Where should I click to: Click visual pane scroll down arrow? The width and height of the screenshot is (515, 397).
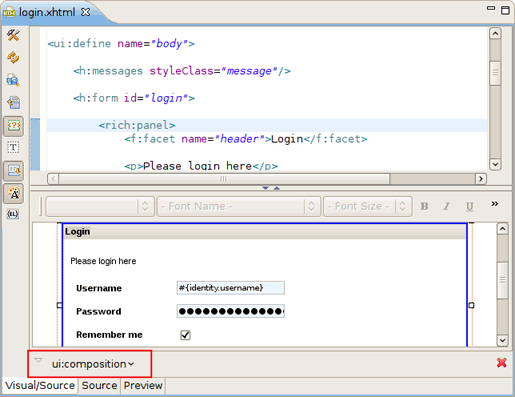coord(503,340)
